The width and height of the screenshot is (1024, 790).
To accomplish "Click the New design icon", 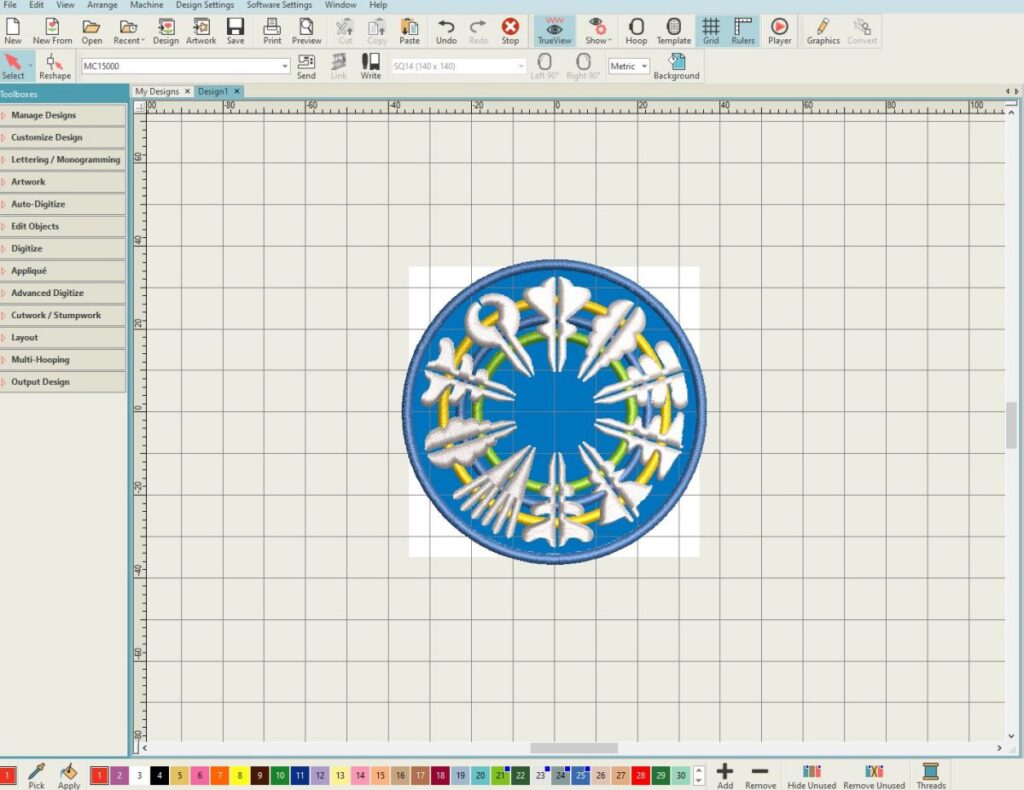I will (12, 31).
